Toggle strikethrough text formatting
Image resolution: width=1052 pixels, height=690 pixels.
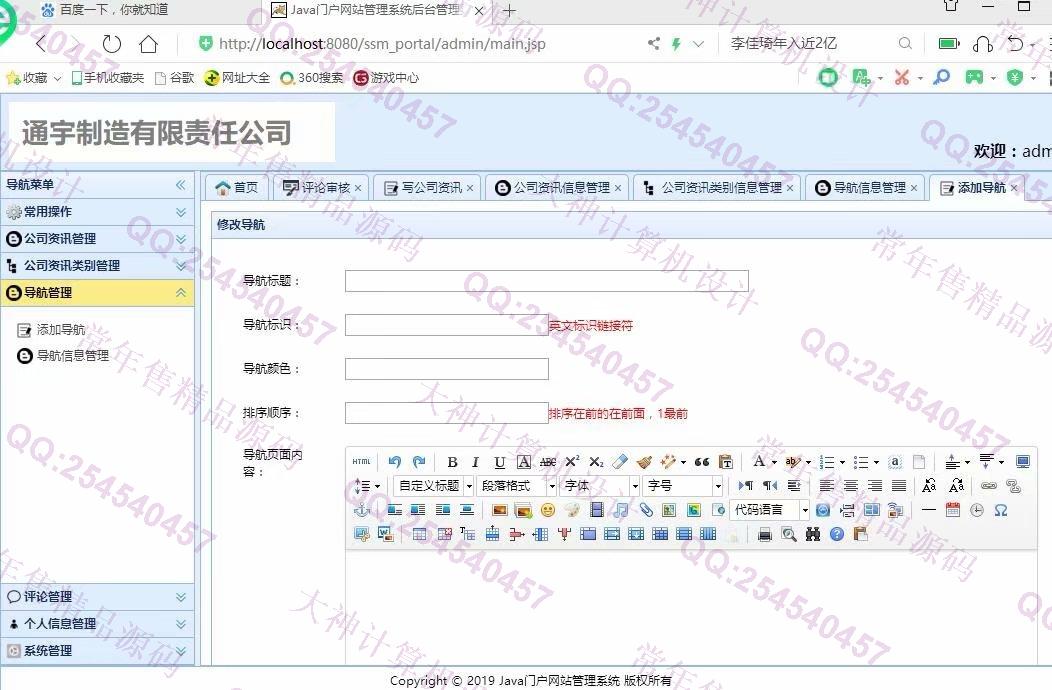click(x=547, y=462)
